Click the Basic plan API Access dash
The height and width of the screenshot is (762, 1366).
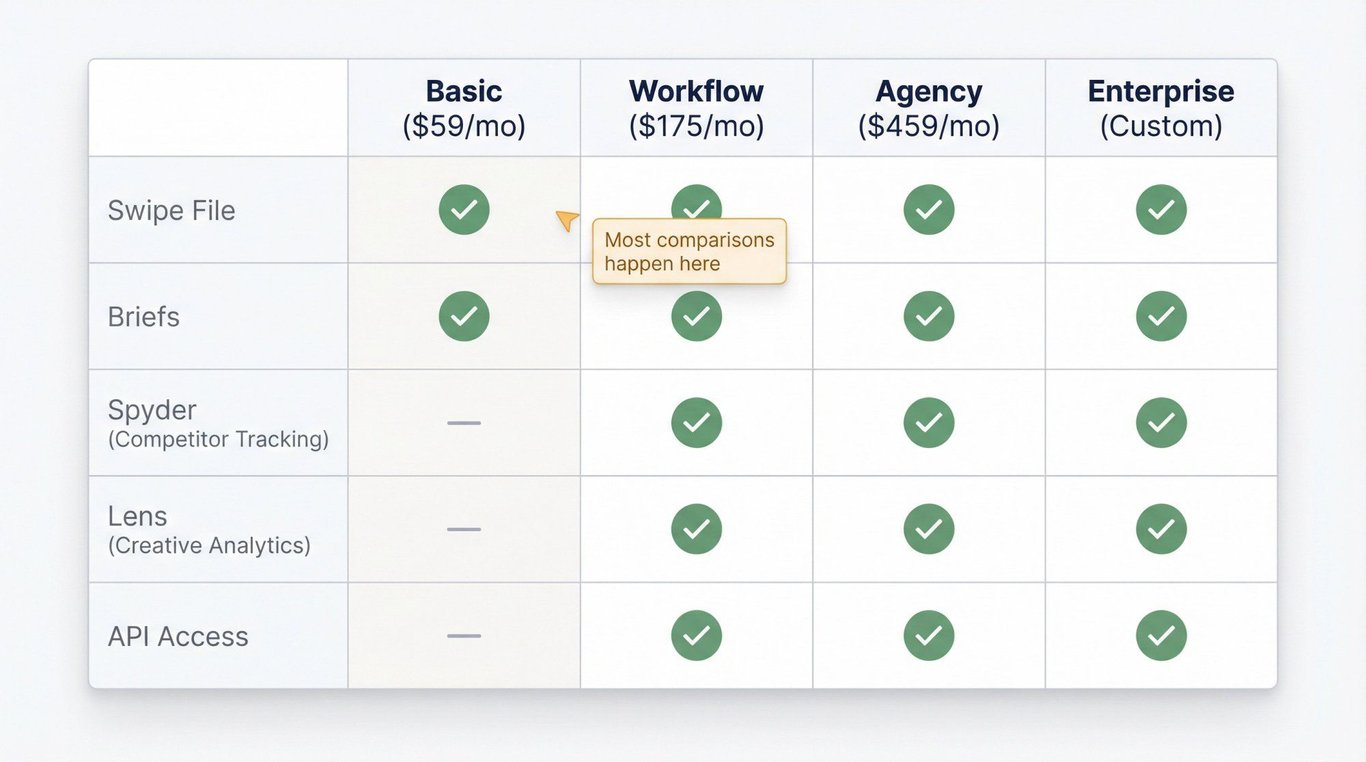(464, 635)
